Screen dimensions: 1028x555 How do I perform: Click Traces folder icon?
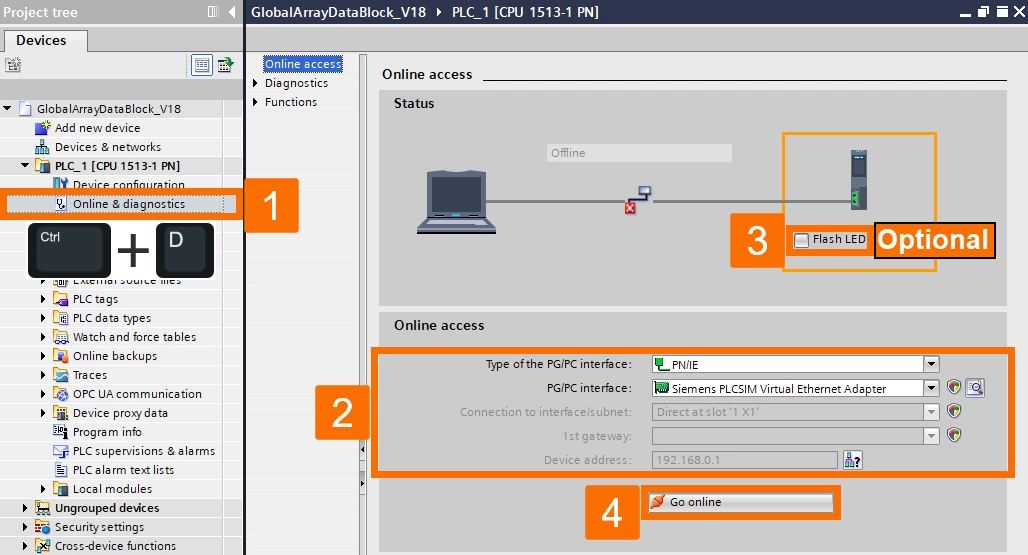60,375
